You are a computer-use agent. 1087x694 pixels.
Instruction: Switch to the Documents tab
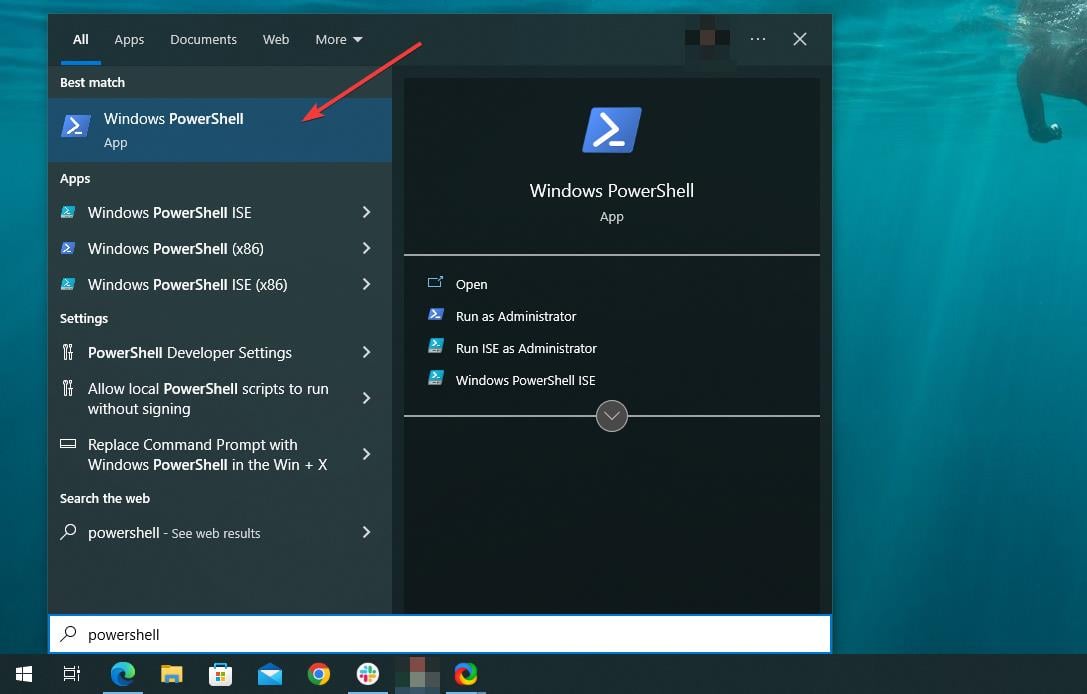(203, 40)
